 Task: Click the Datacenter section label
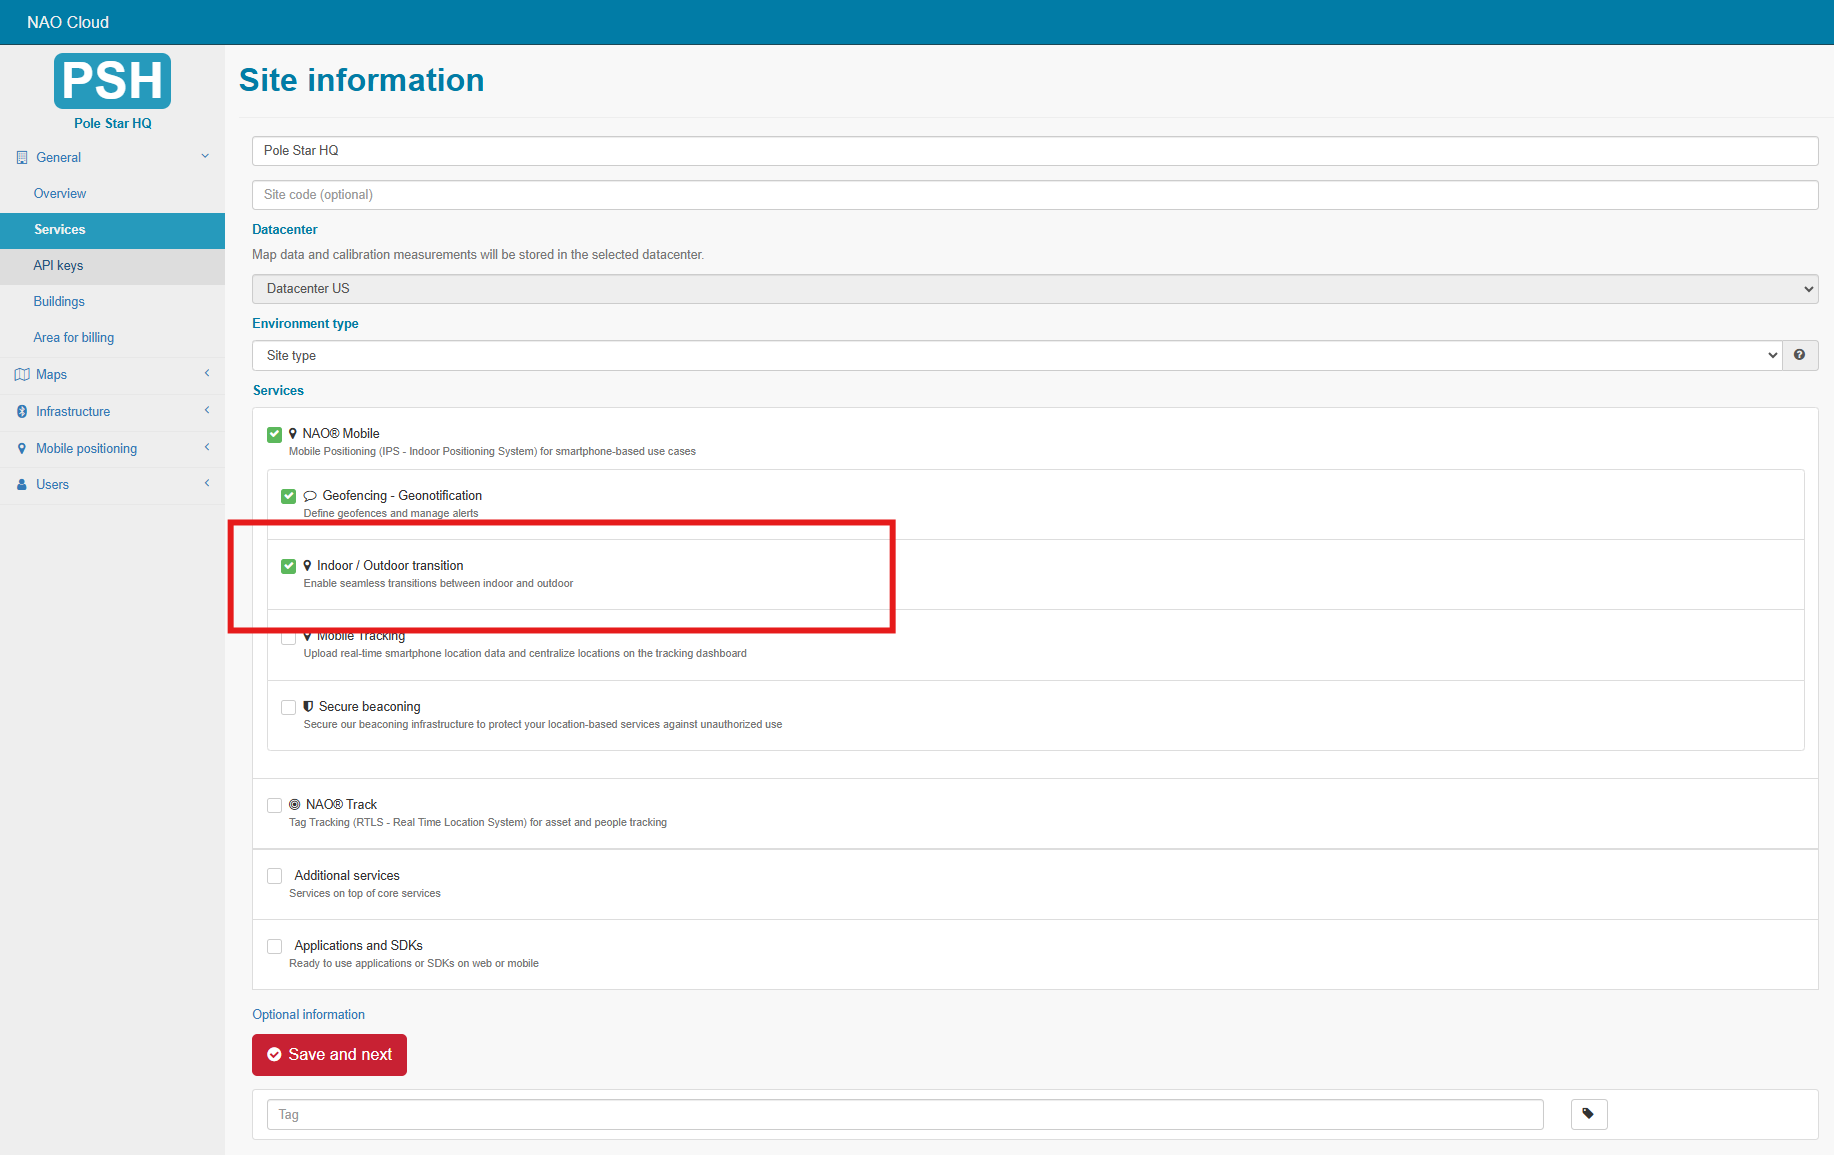(x=285, y=229)
